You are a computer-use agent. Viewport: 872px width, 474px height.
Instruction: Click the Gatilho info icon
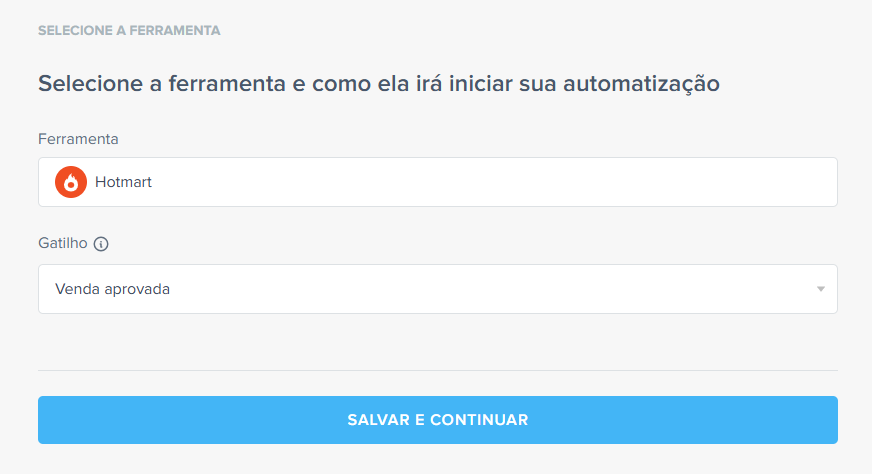(100, 243)
